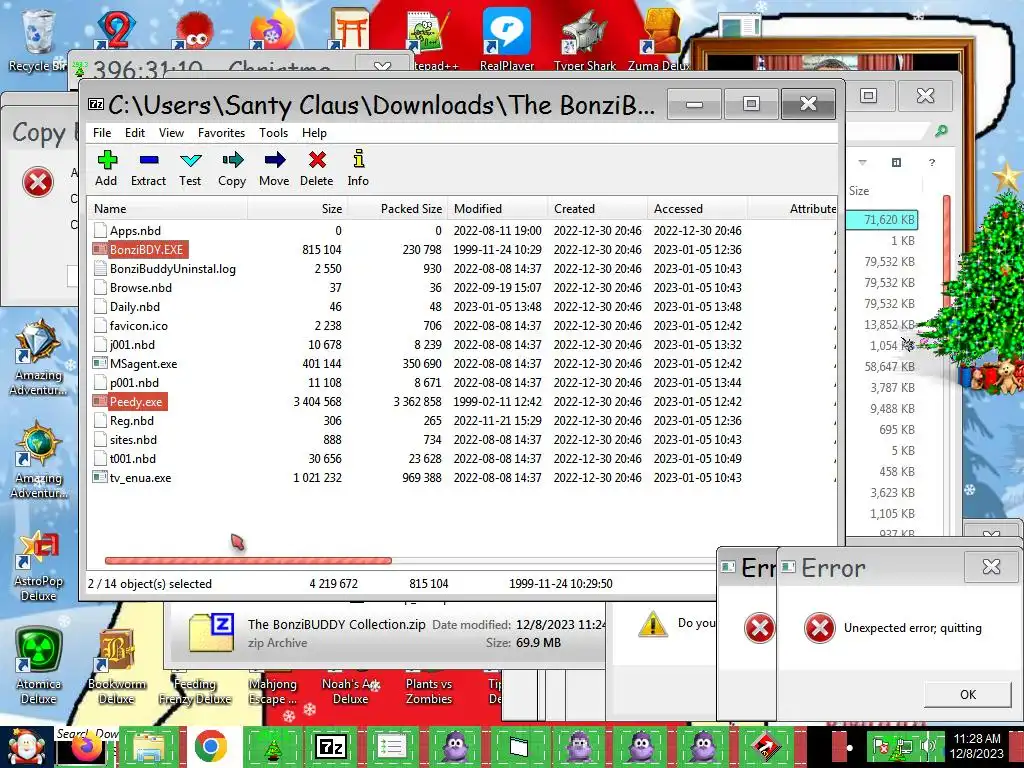Viewport: 1024px width, 768px height.
Task: Select the BonziBDY.EXE file
Action: [x=146, y=249]
